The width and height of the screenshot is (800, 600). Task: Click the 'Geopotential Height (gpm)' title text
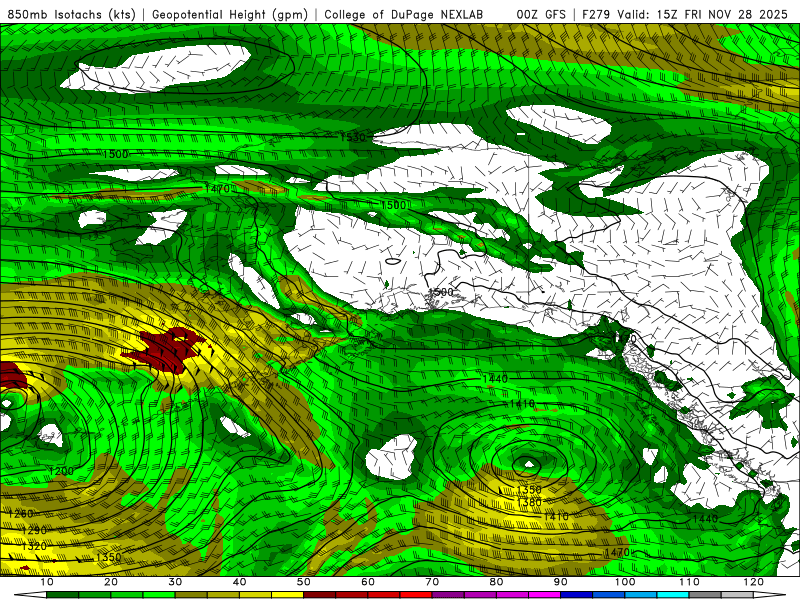click(230, 14)
